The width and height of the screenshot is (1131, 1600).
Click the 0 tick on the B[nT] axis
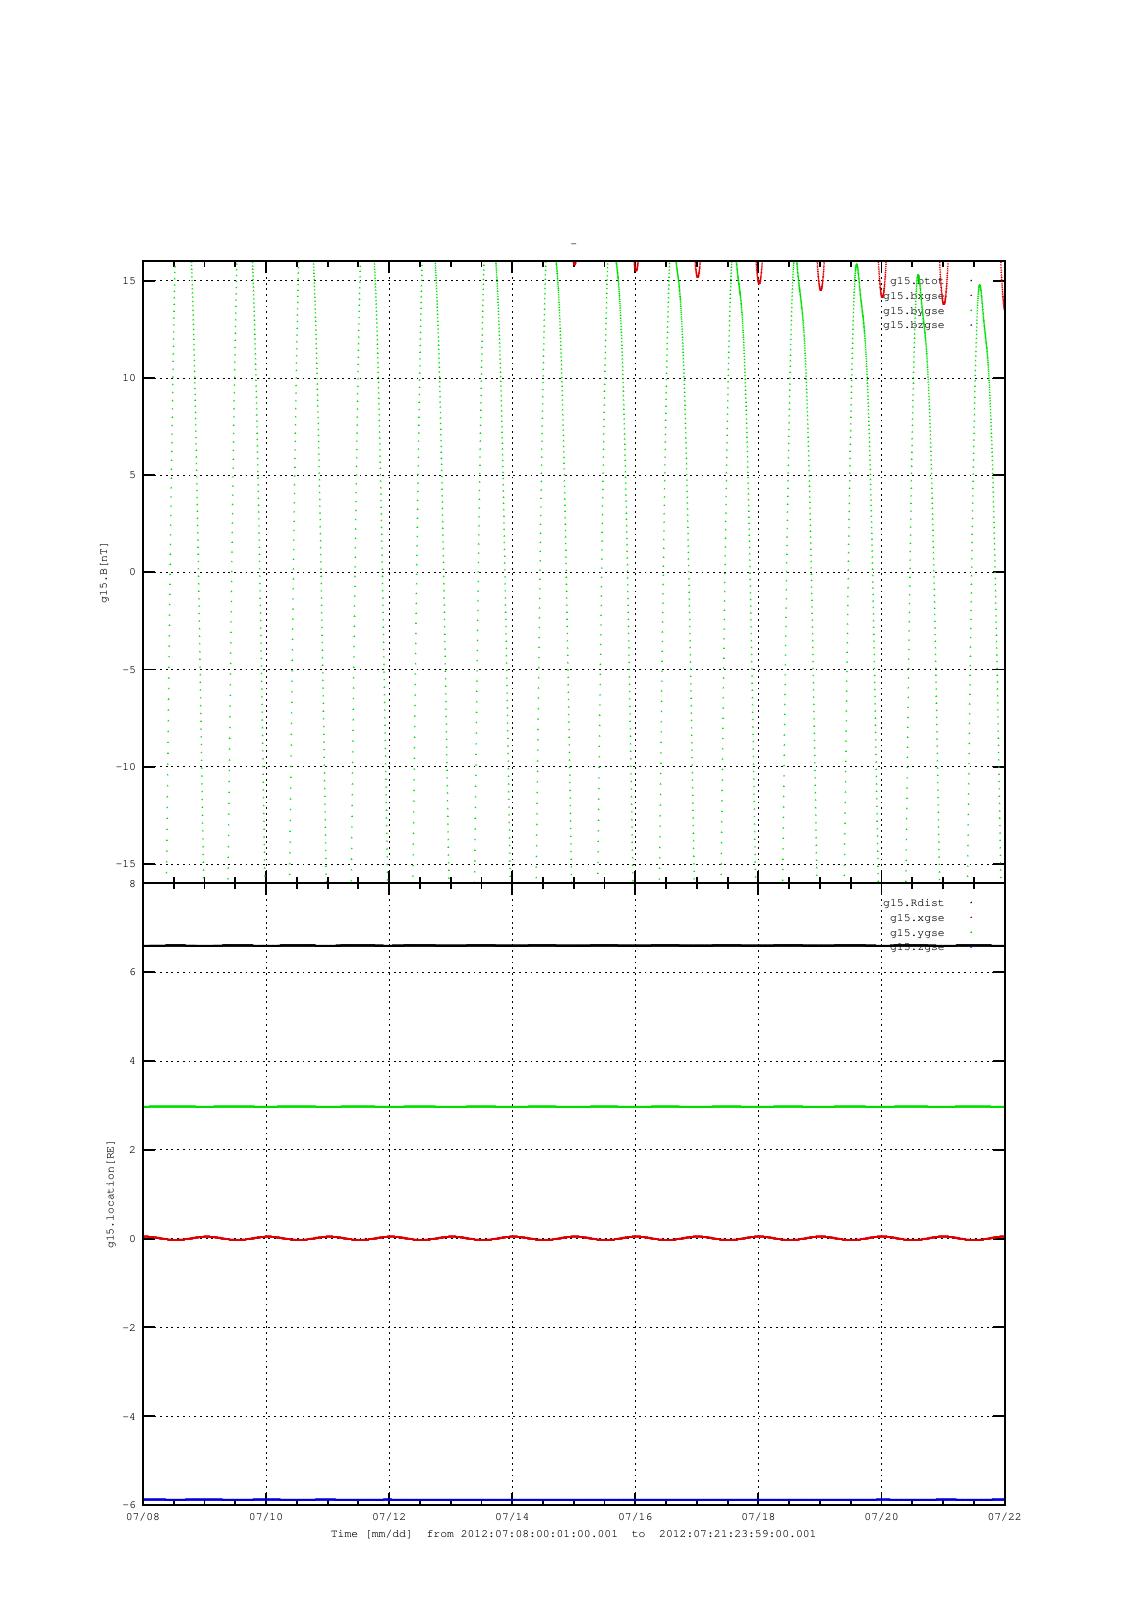[132, 572]
